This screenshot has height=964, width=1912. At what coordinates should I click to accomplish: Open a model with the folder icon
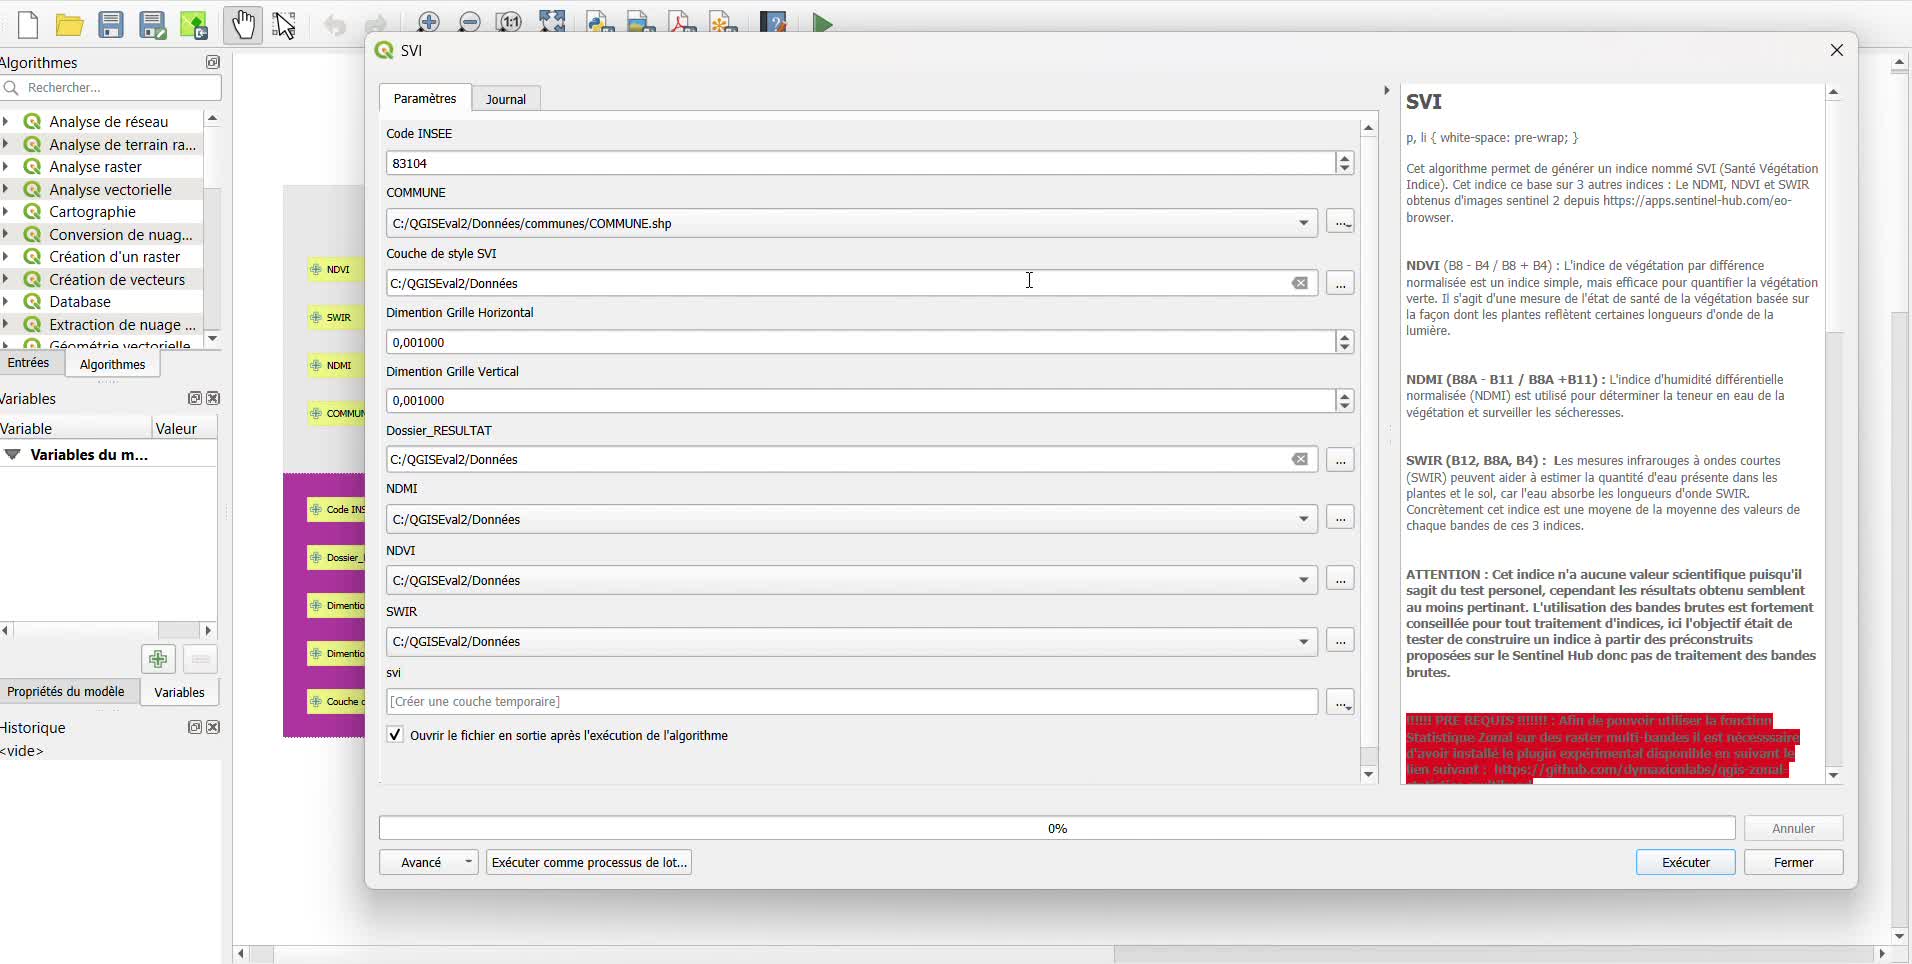(x=69, y=24)
